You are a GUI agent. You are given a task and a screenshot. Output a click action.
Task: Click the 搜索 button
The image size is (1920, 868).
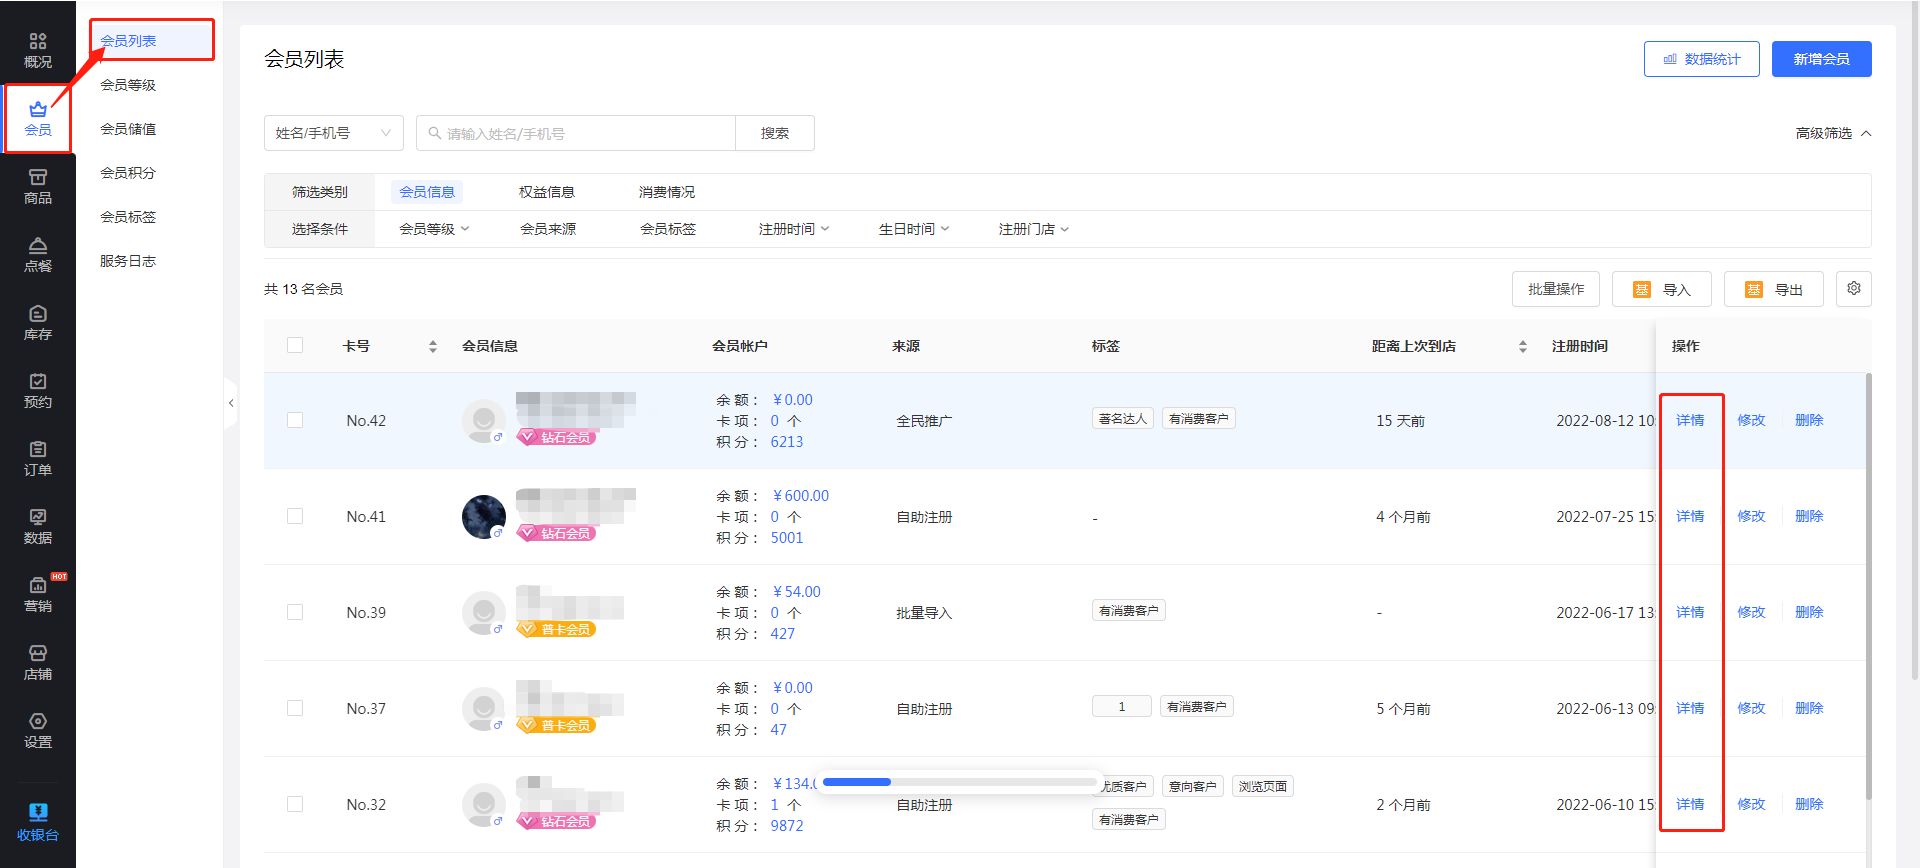775,133
